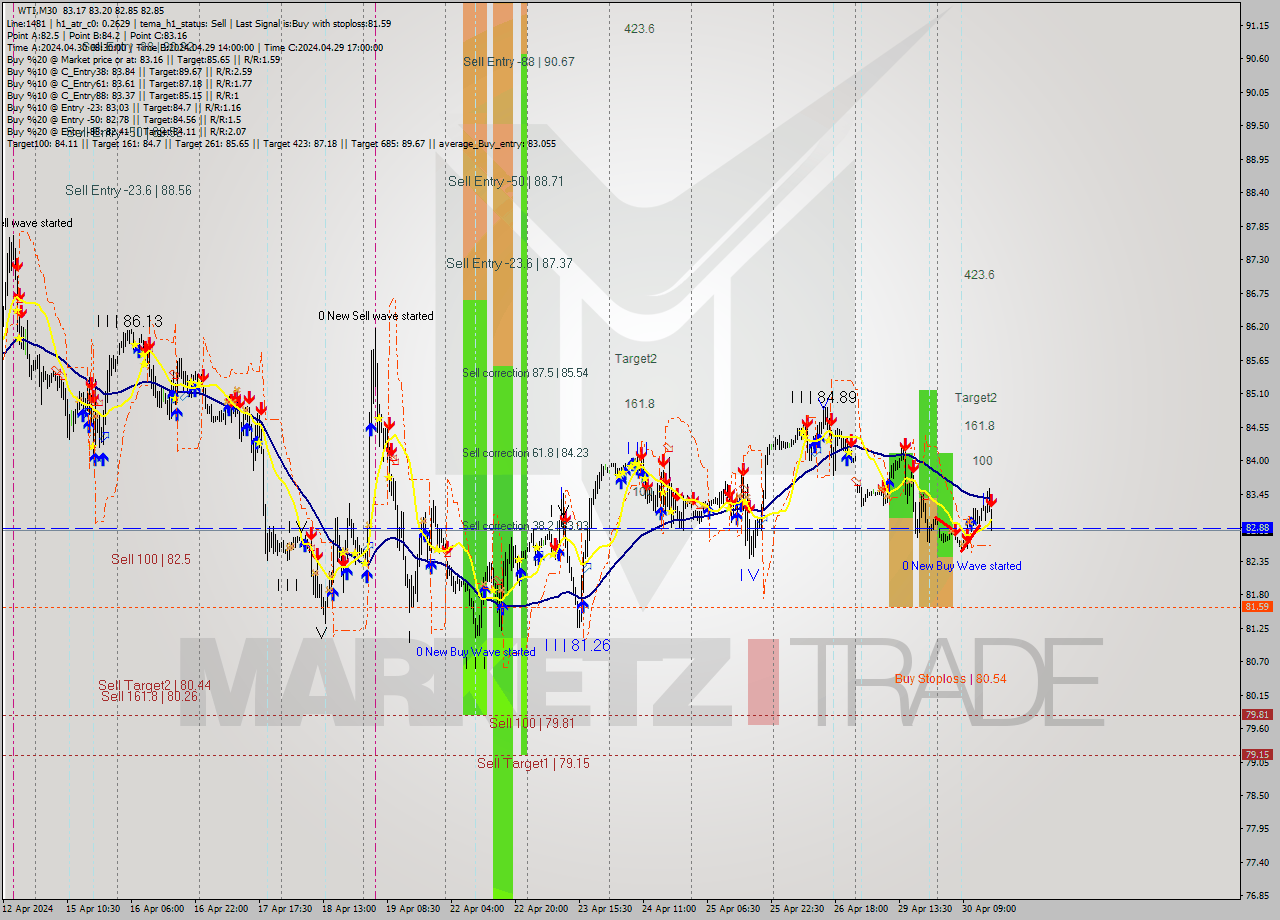Click the 78.50 price axis value
This screenshot has width=1280, height=920.
coord(1257,796)
